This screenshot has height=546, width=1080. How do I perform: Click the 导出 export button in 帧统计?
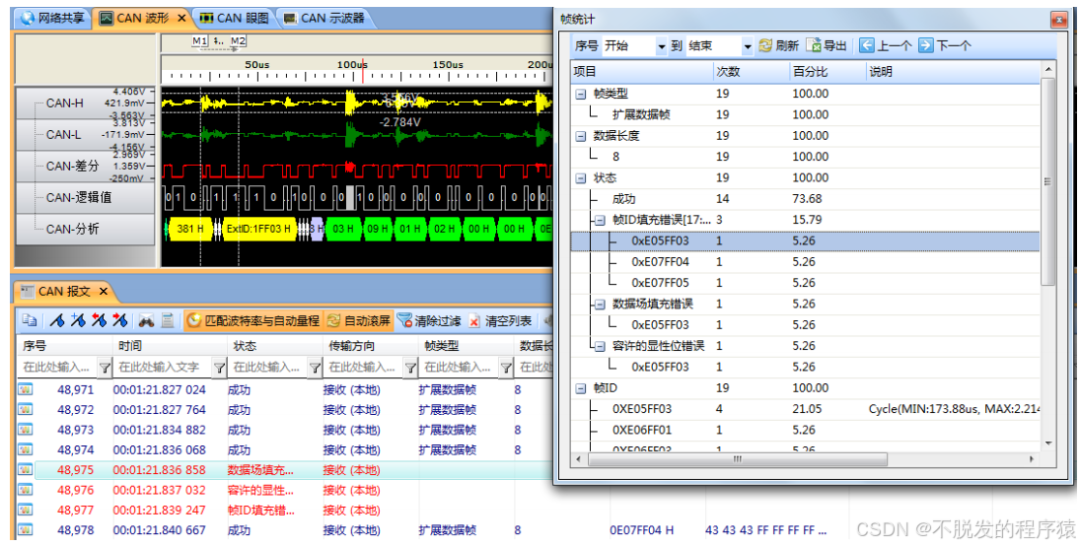(x=827, y=46)
